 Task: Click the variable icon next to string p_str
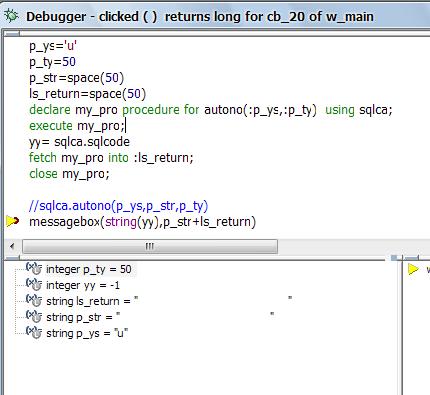tap(34, 316)
